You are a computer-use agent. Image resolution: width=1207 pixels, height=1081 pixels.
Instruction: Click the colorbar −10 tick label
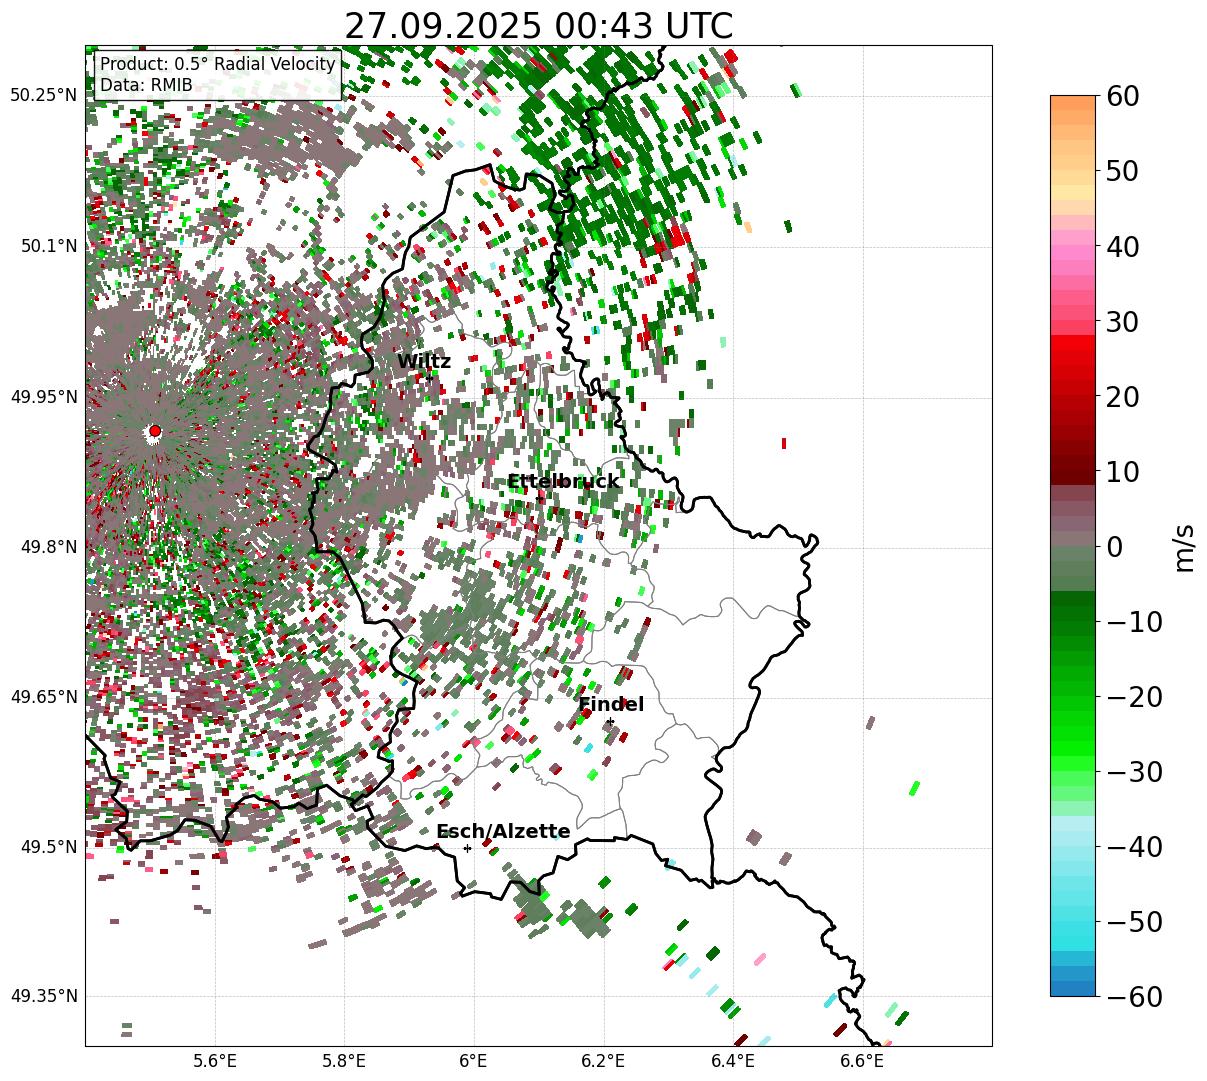click(1134, 622)
